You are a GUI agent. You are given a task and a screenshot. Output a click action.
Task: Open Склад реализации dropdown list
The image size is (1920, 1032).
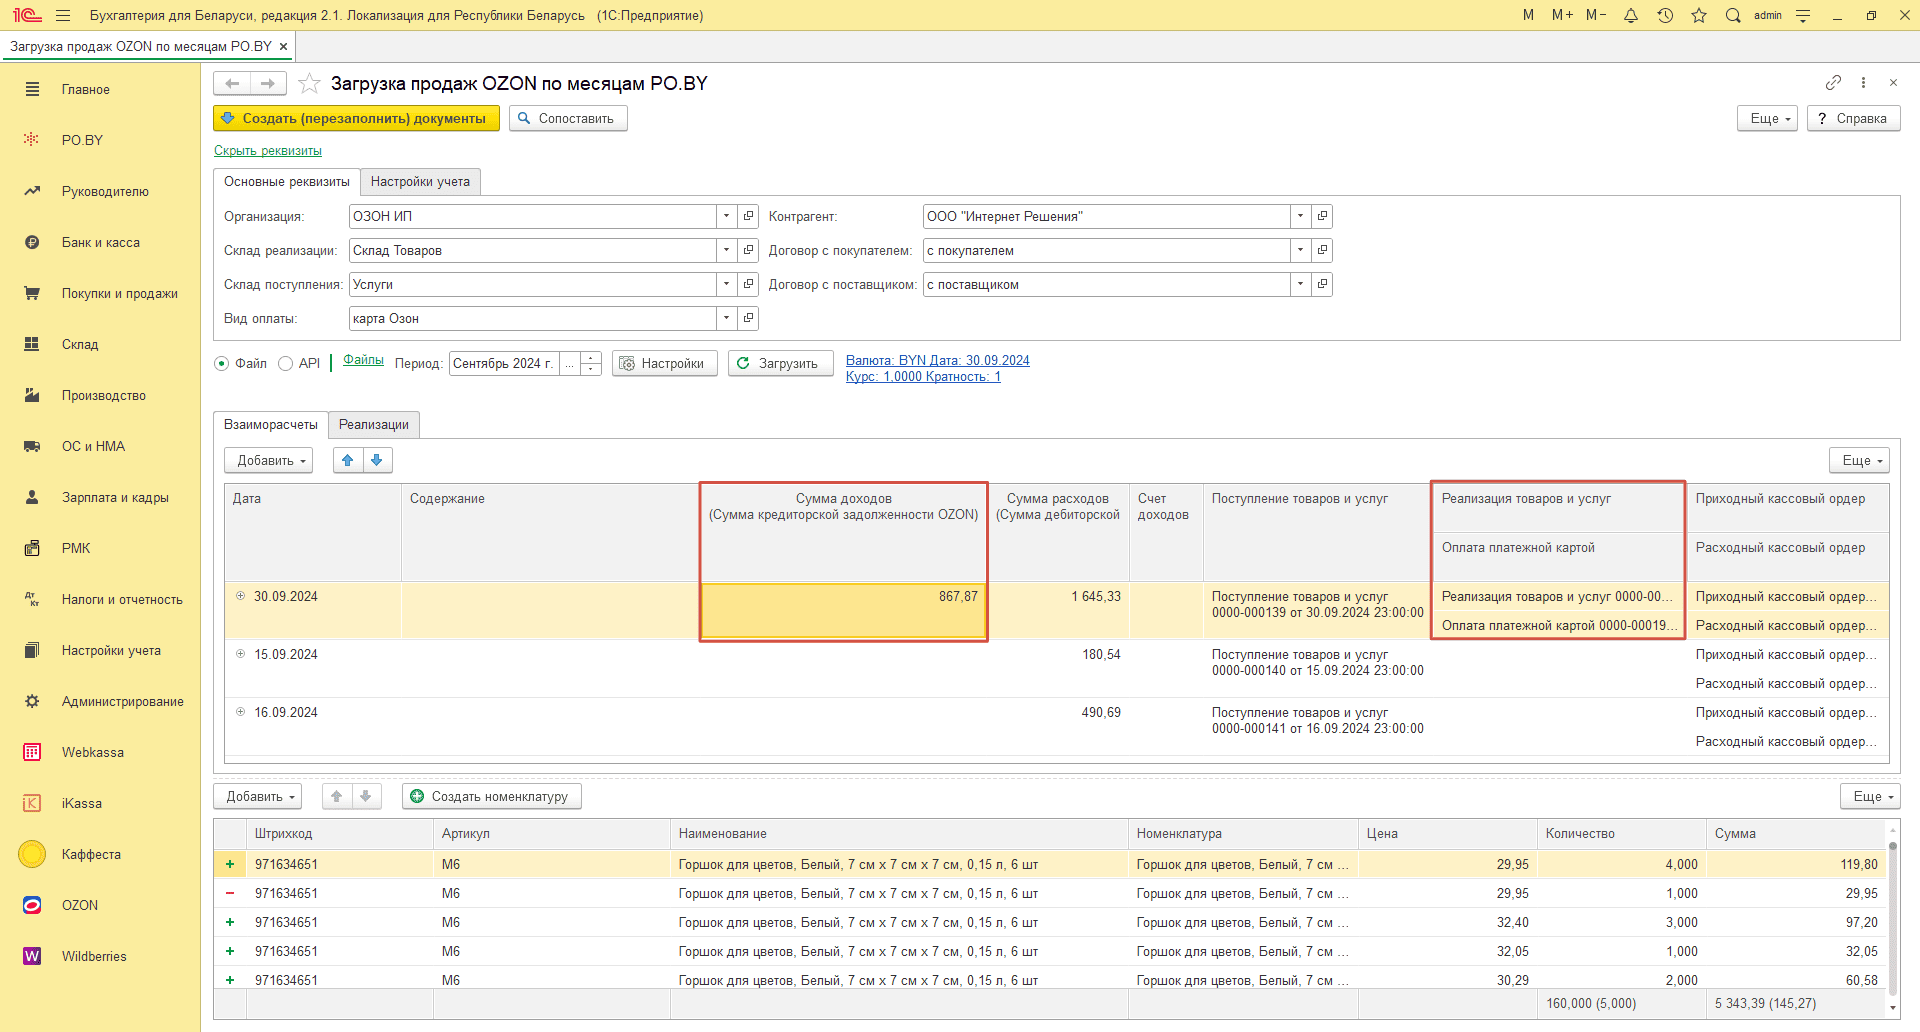[726, 250]
